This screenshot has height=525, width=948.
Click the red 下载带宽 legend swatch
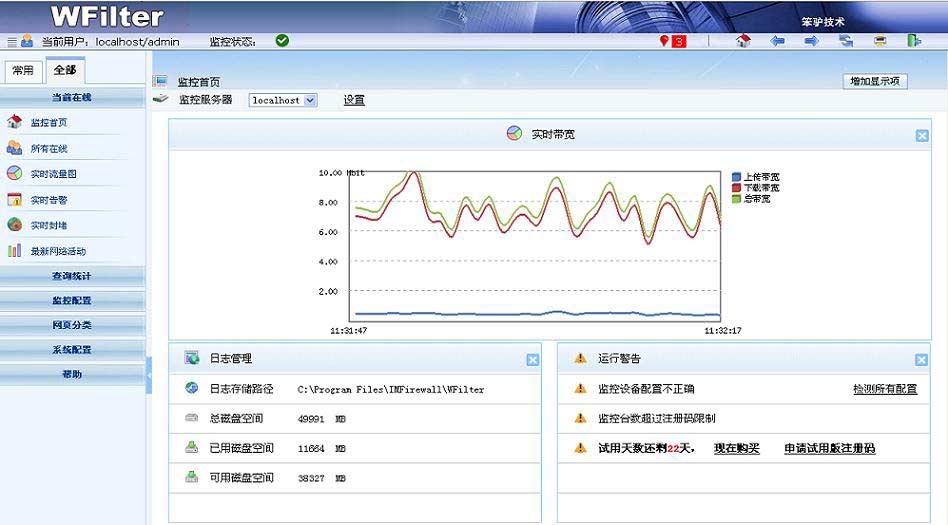[736, 188]
